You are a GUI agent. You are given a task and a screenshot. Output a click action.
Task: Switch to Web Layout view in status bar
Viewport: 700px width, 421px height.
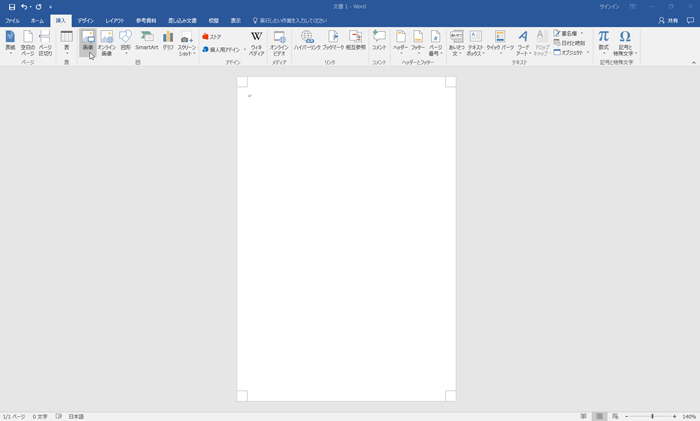(615, 416)
